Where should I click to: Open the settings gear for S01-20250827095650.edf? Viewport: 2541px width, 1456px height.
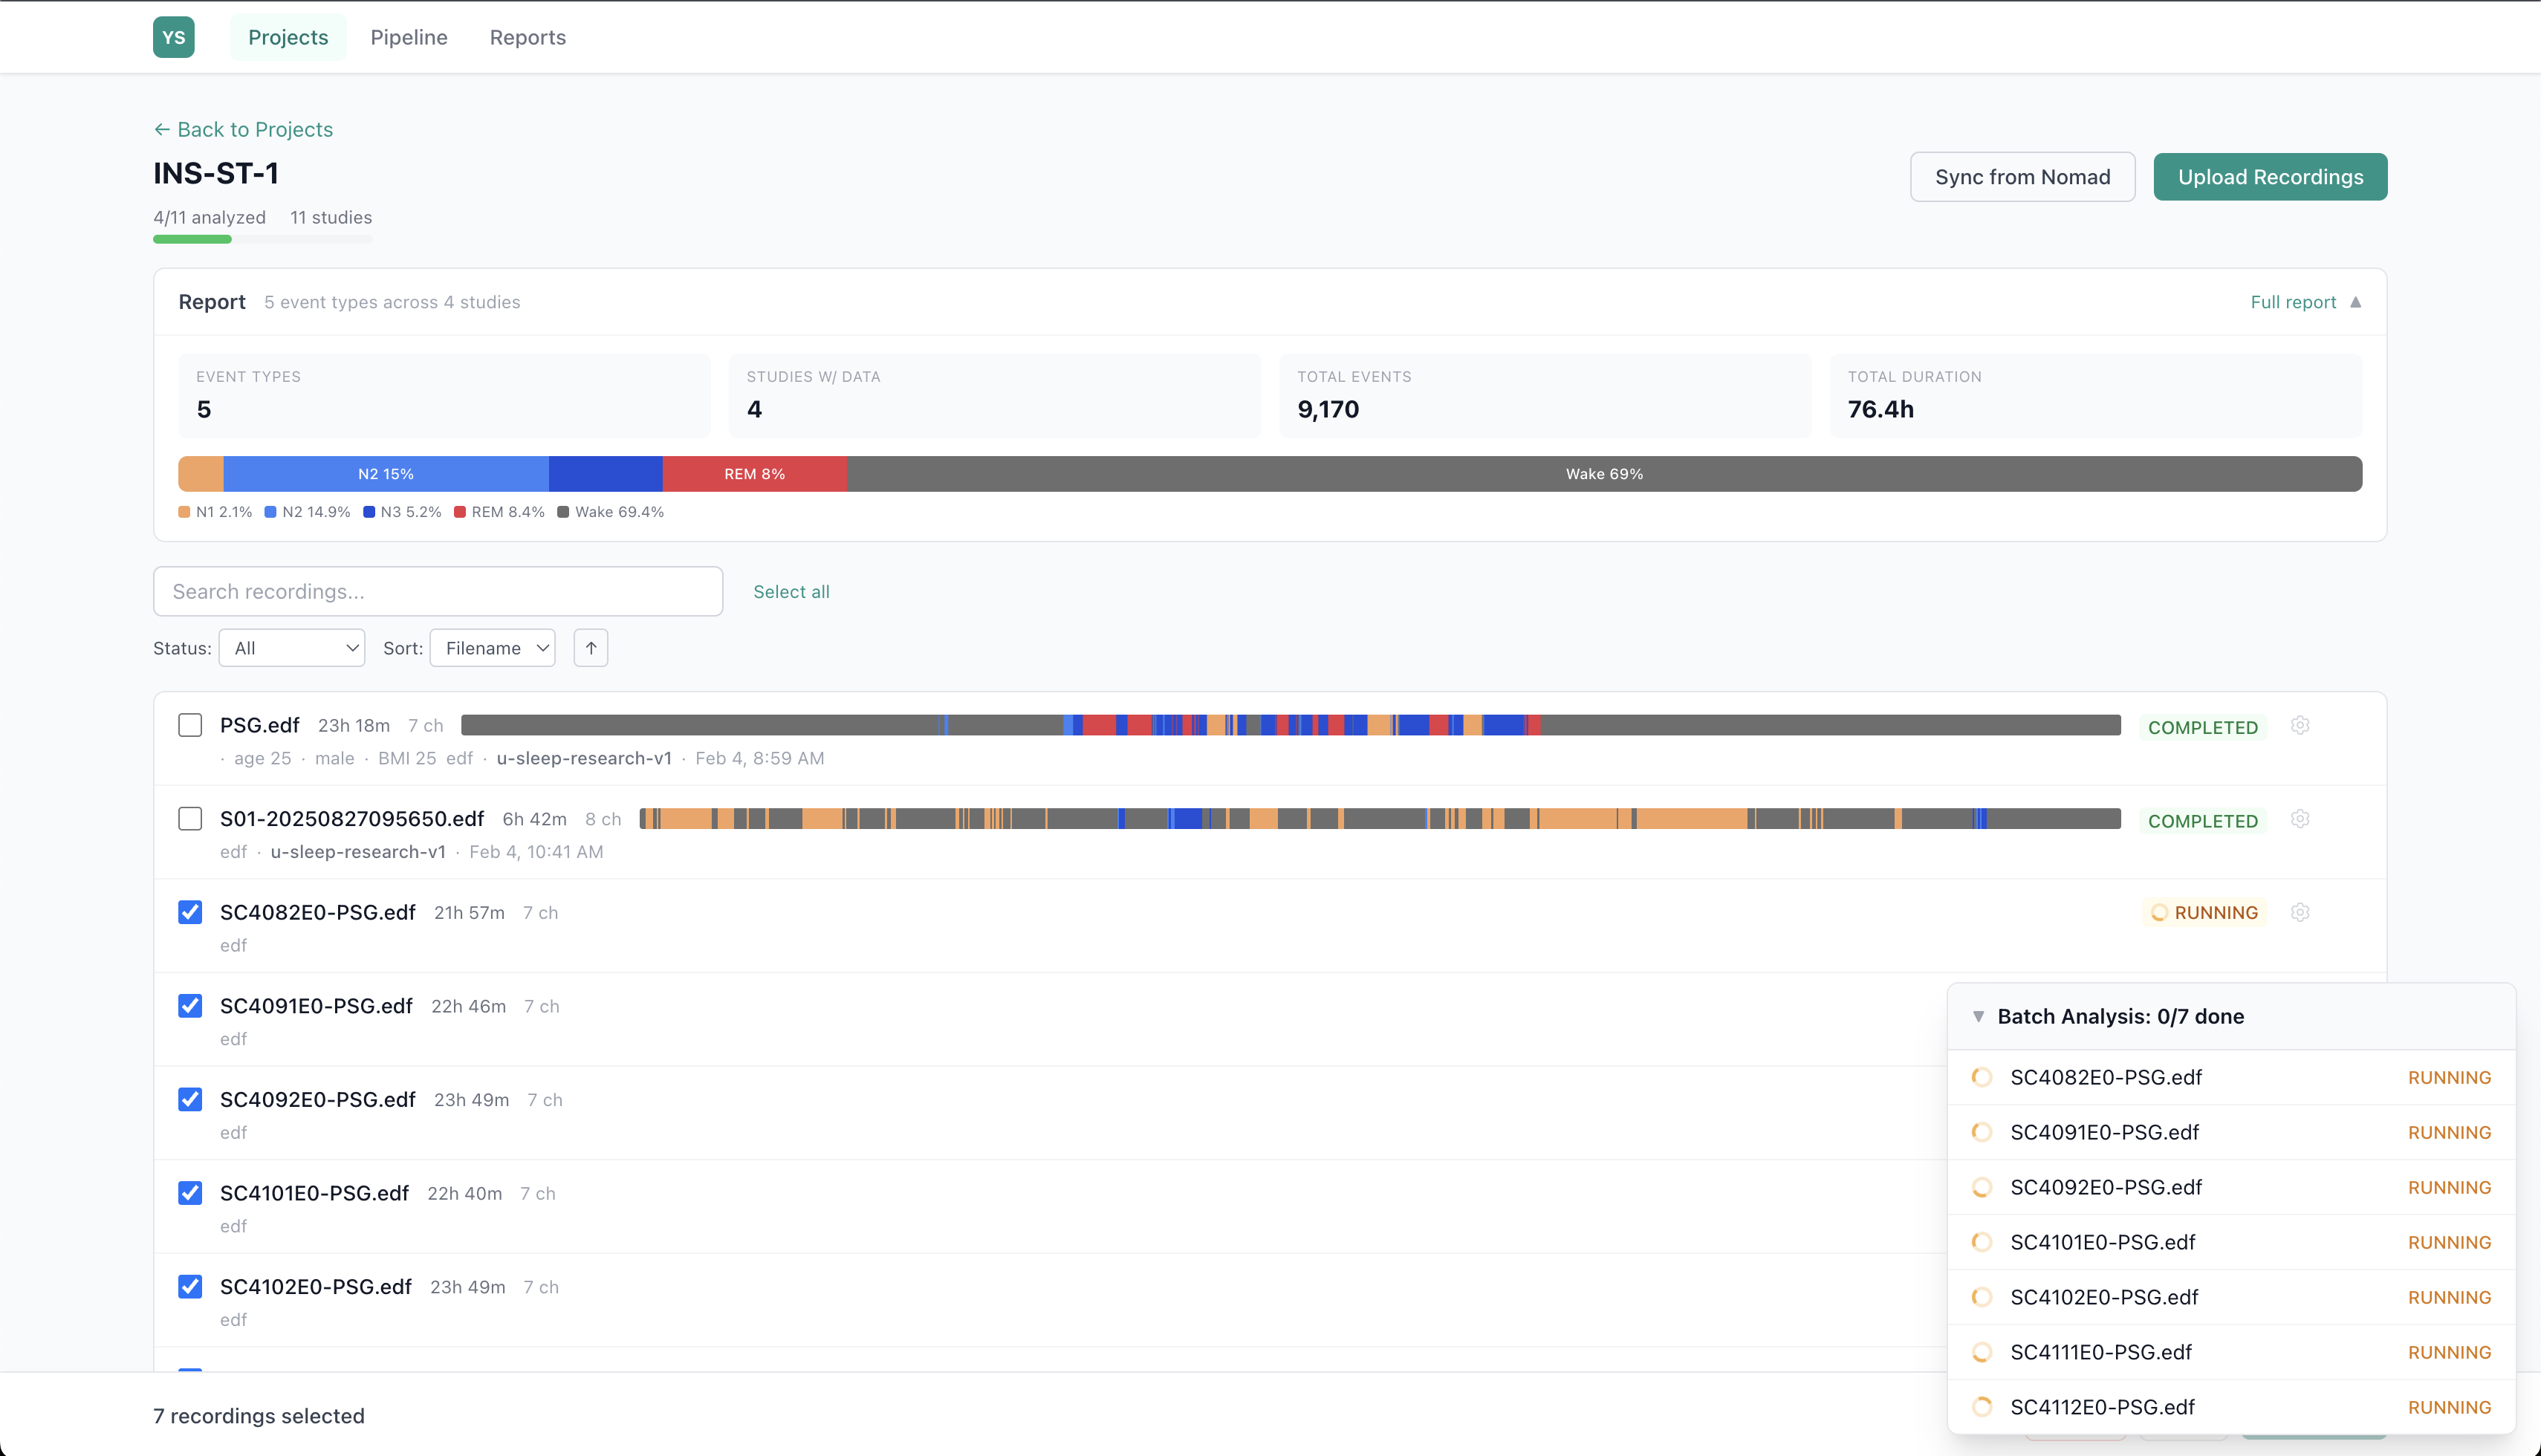(2300, 818)
